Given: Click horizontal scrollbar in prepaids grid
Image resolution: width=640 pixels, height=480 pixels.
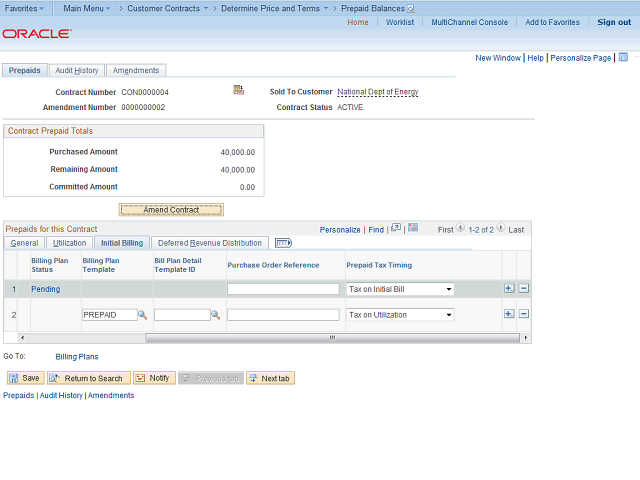Looking at the screenshot, I should click(x=332, y=338).
